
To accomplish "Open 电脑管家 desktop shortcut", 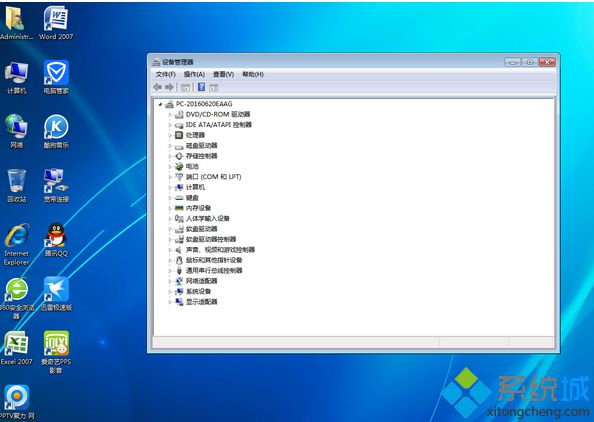I will click(56, 77).
